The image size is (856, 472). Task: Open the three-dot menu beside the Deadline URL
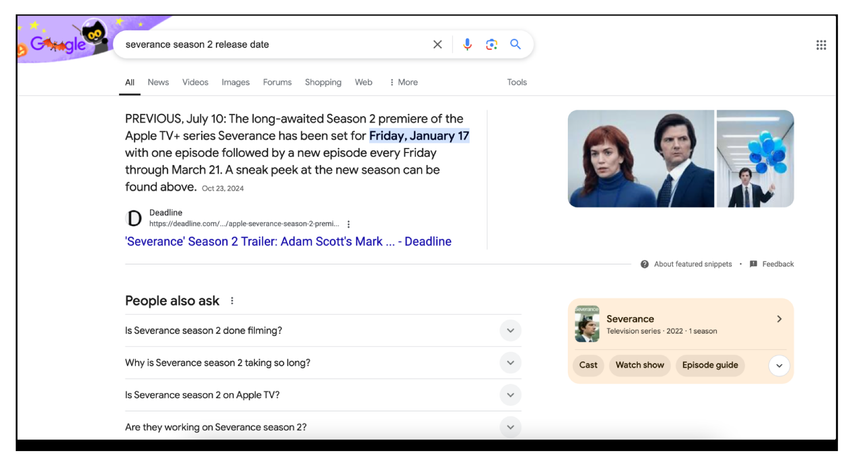tap(348, 224)
